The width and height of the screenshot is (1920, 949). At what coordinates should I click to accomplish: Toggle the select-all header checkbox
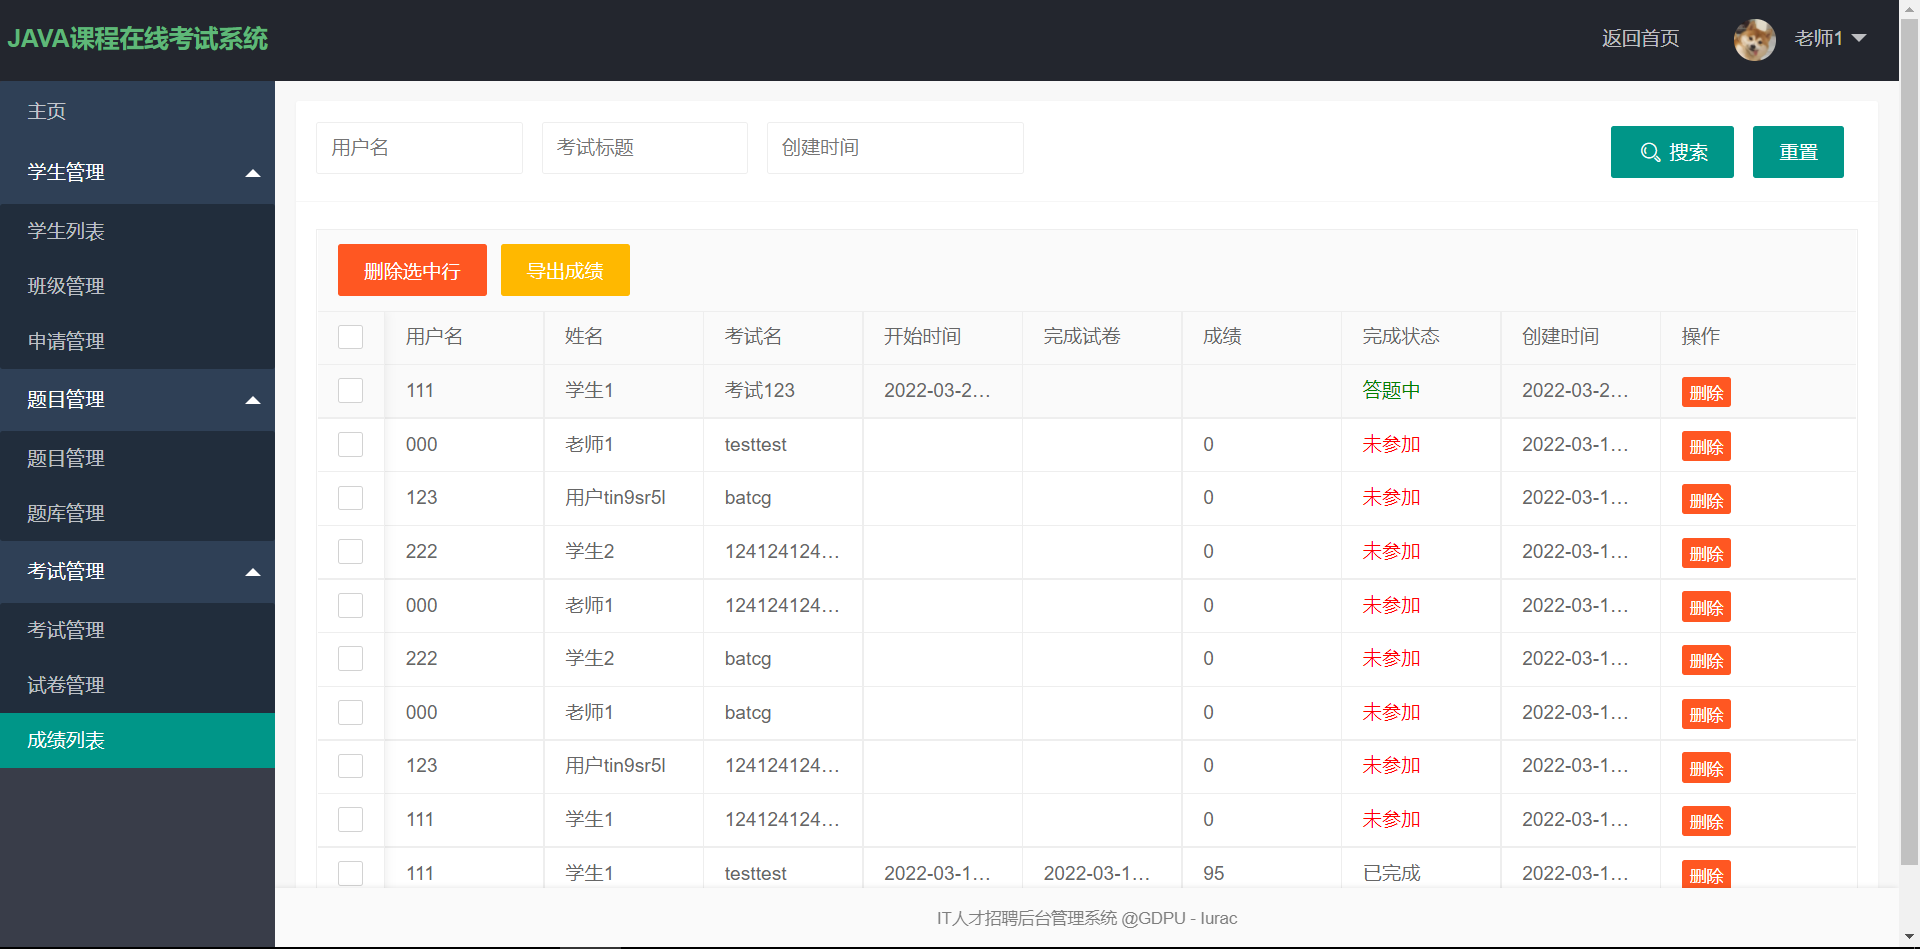click(350, 337)
